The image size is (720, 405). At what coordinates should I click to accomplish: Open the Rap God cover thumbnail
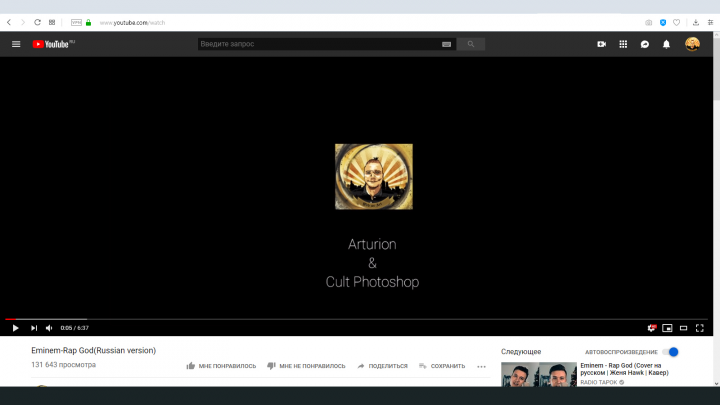(x=539, y=374)
